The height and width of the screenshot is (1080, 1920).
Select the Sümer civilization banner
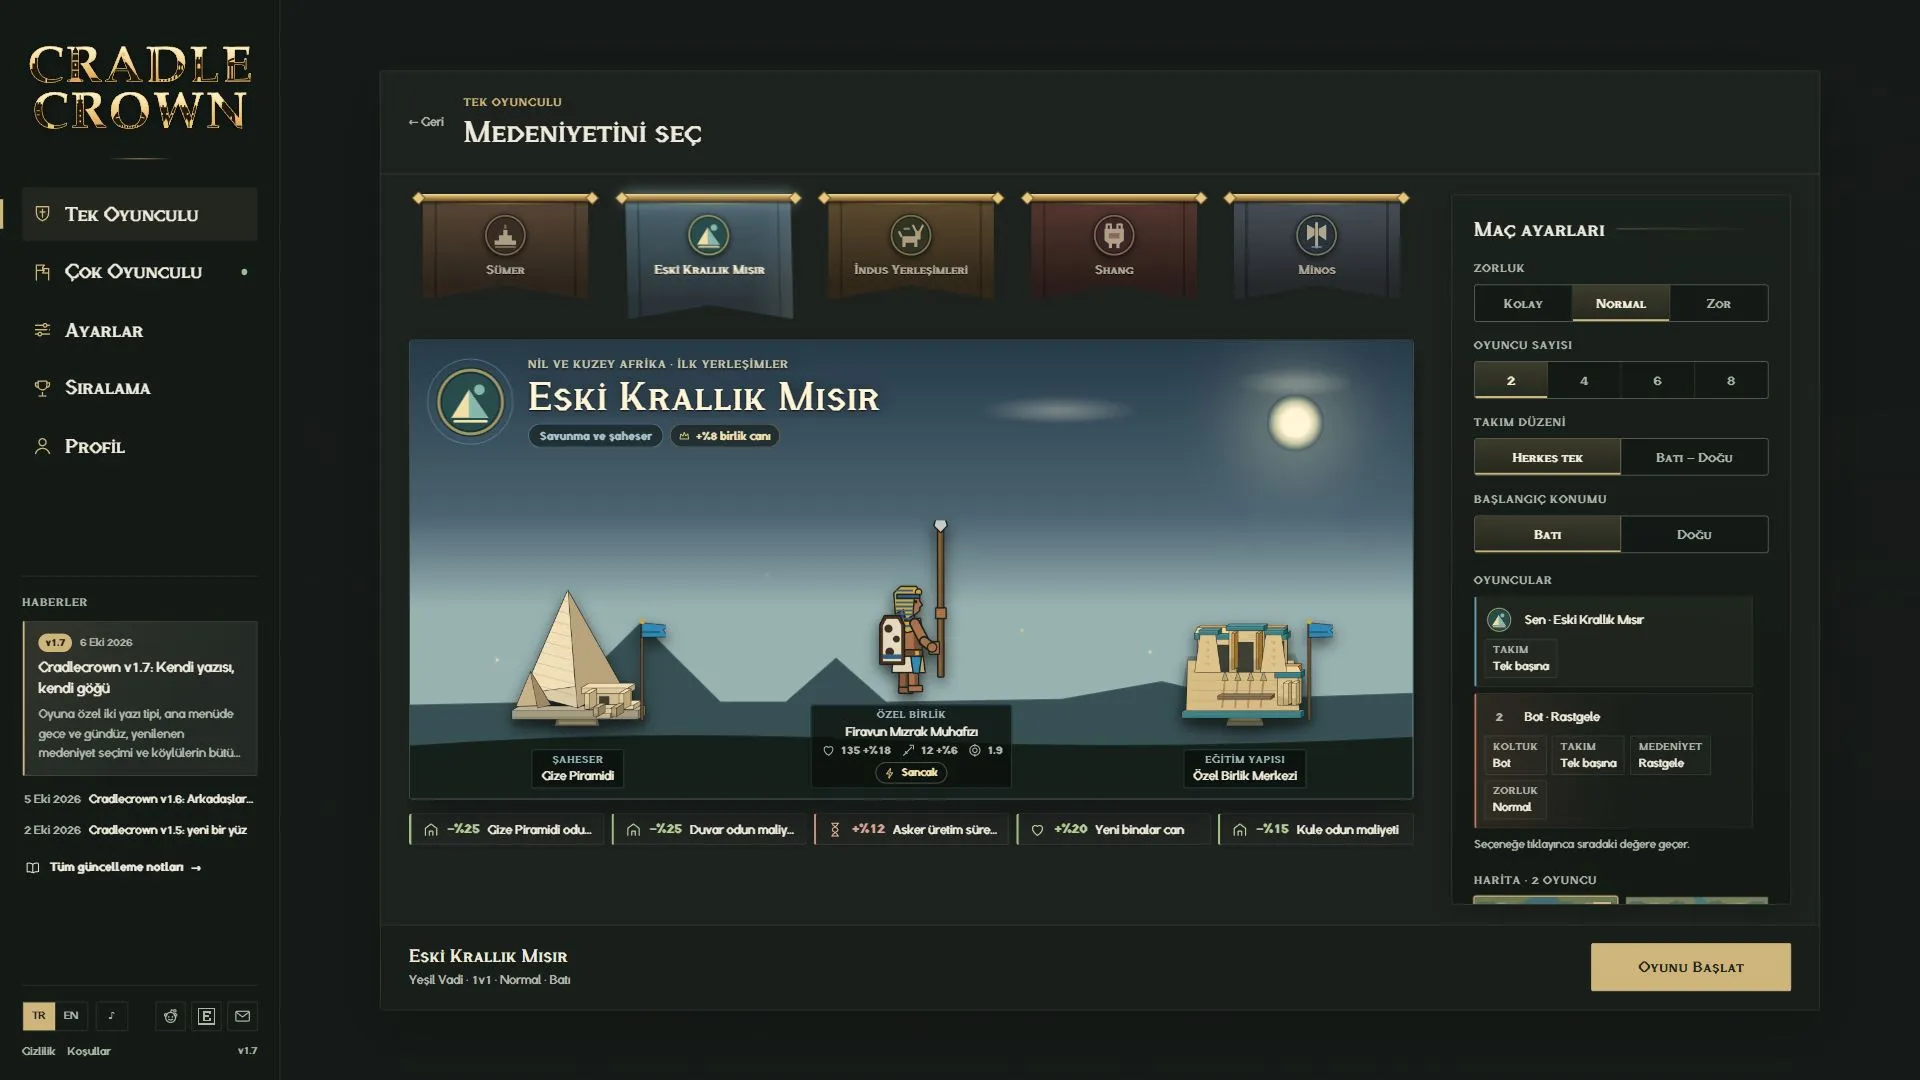pyautogui.click(x=505, y=246)
